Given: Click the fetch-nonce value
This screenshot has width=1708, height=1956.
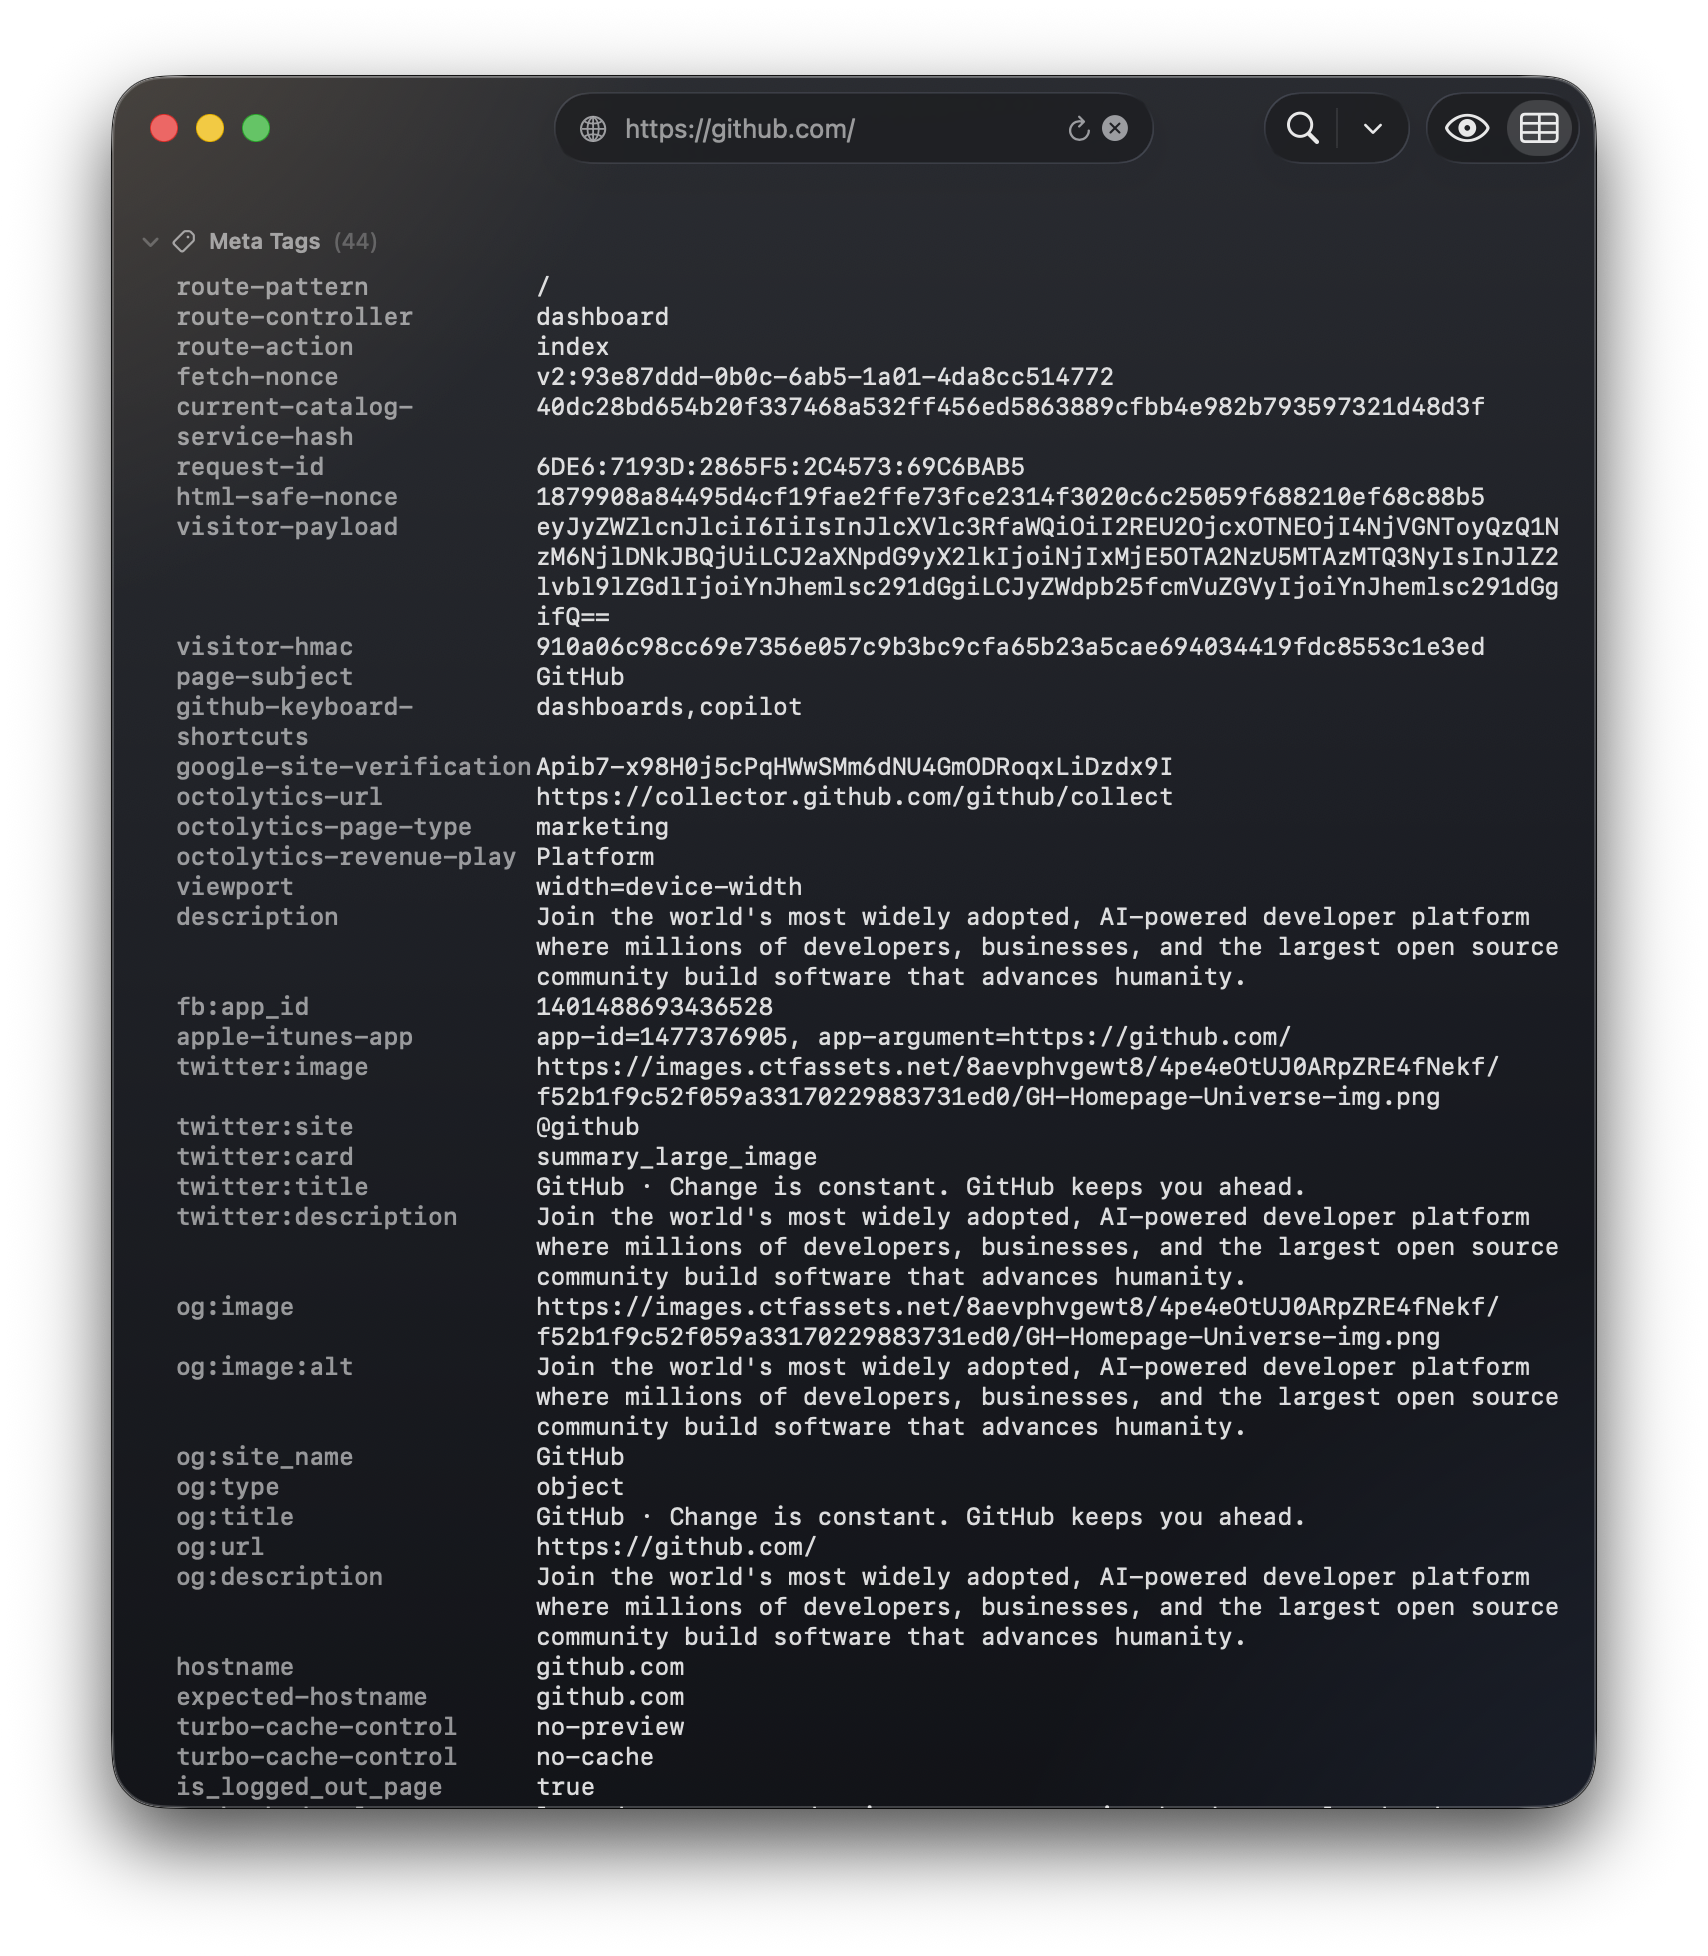Looking at the screenshot, I should [x=824, y=377].
